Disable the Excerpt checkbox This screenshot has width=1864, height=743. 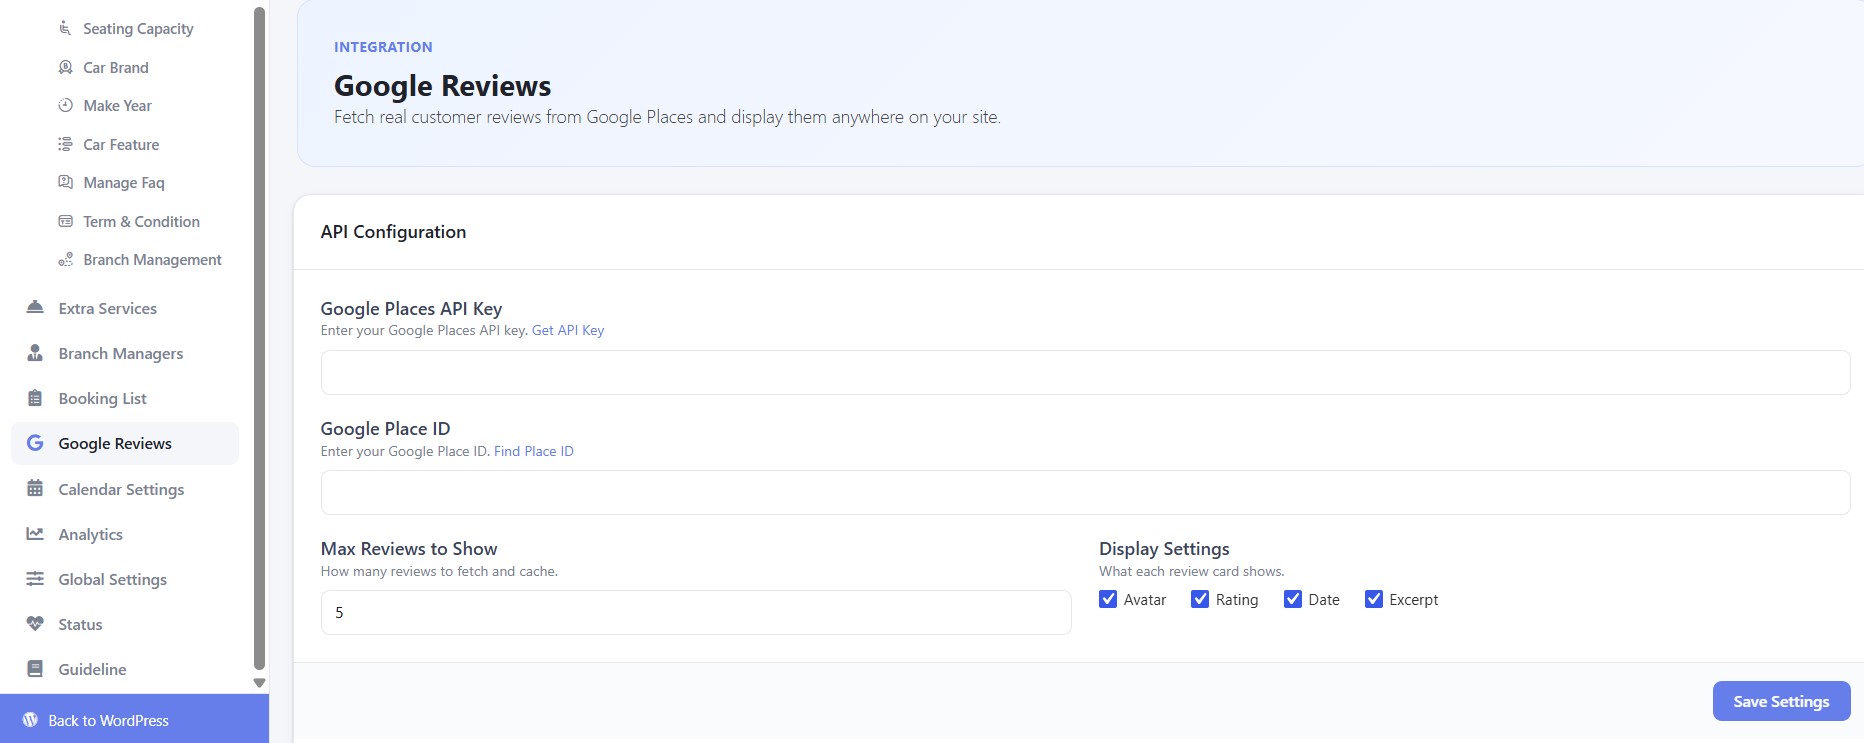[x=1374, y=599]
